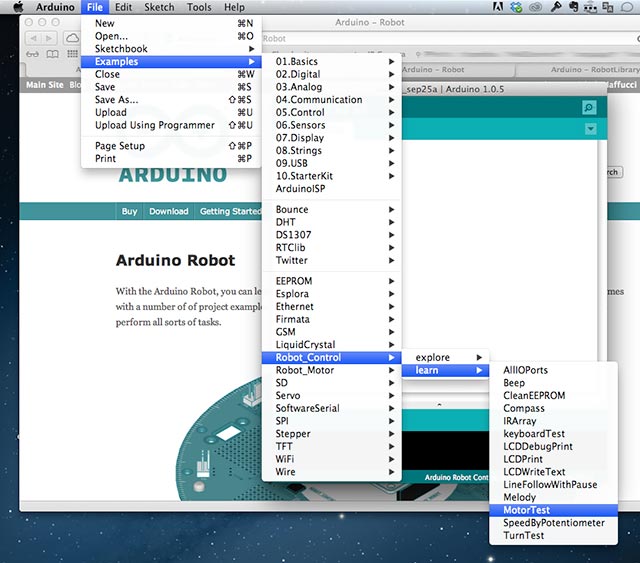Click the Evernote elephant menu bar icon
Viewport: 640px width, 563px height.
(x=573, y=7)
